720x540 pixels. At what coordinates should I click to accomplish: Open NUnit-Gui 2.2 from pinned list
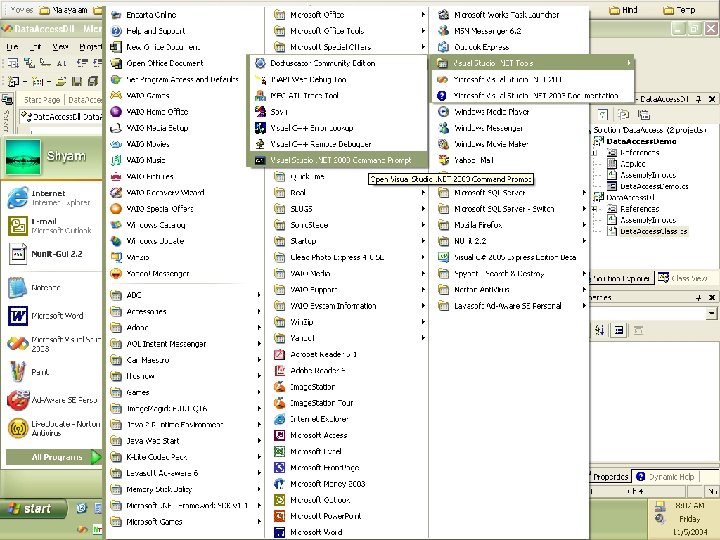pos(51,253)
